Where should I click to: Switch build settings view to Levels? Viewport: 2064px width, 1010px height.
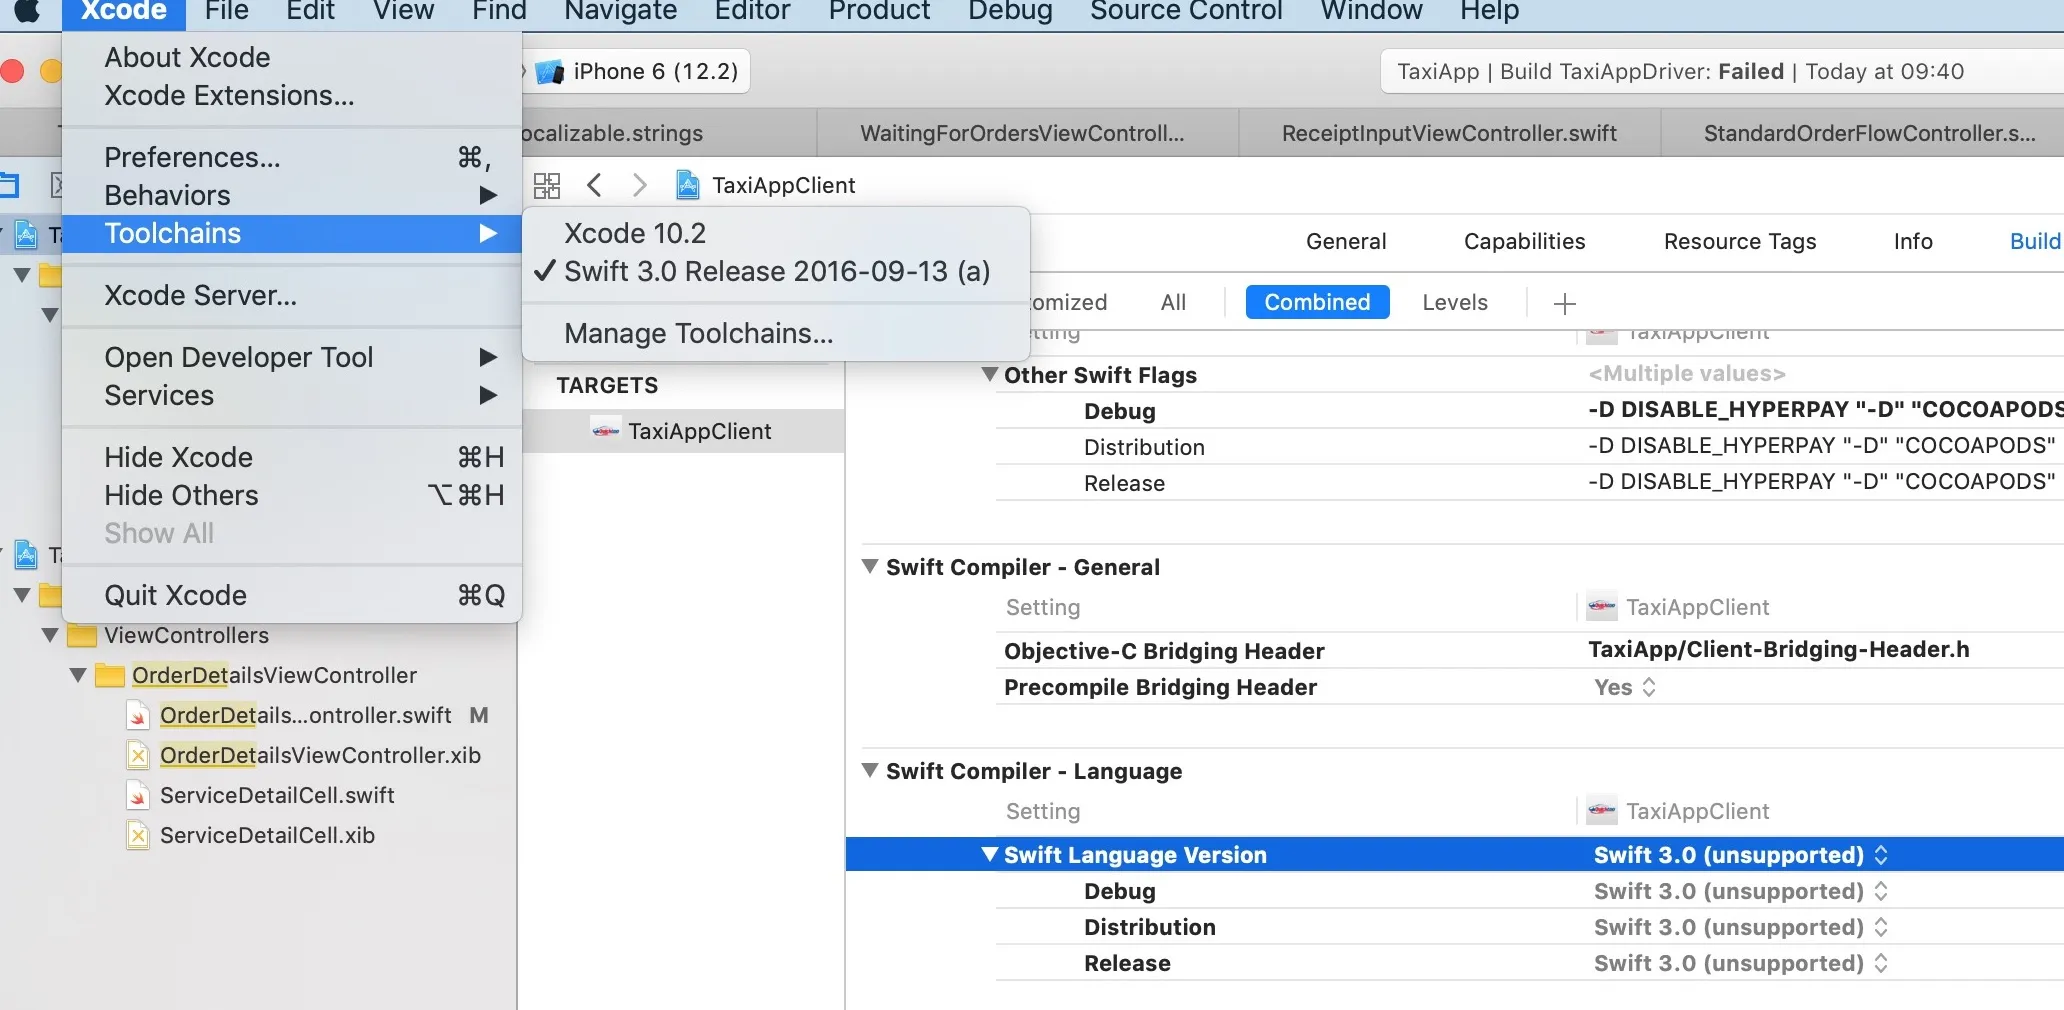pyautogui.click(x=1455, y=302)
